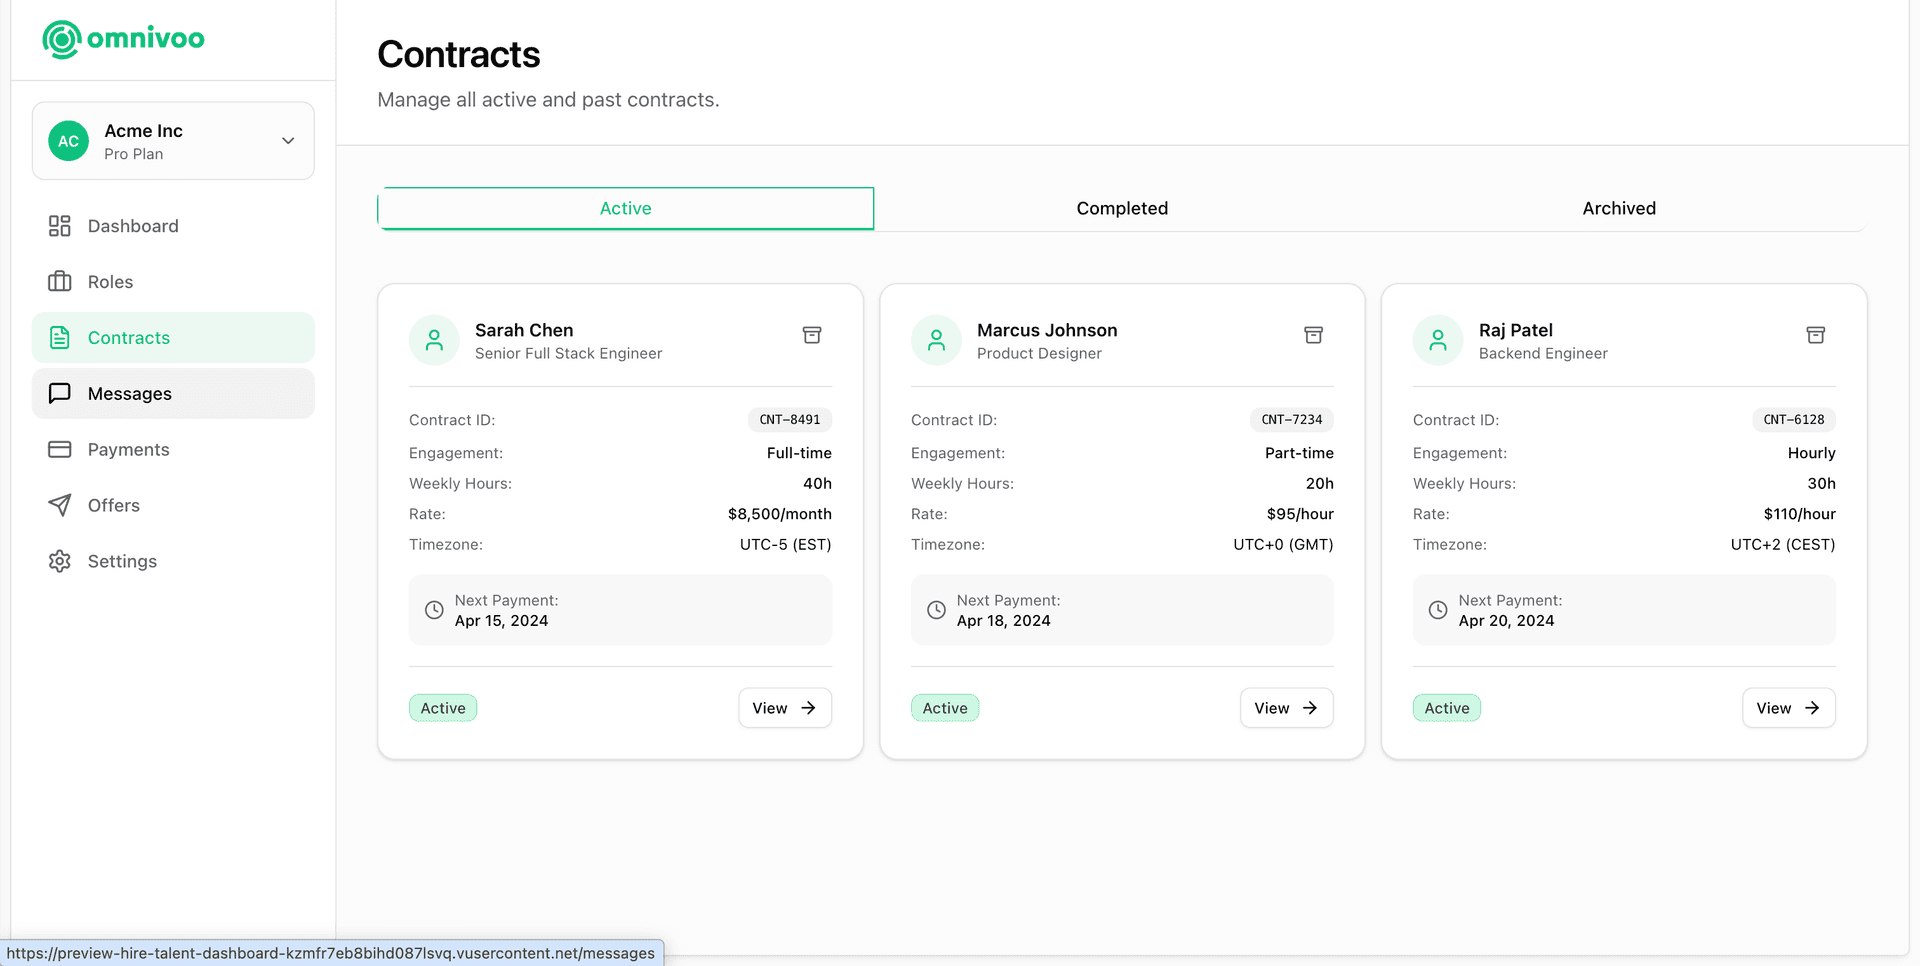The height and width of the screenshot is (966, 1920).
Task: View Sarah Chen's contract details
Action: coord(784,707)
